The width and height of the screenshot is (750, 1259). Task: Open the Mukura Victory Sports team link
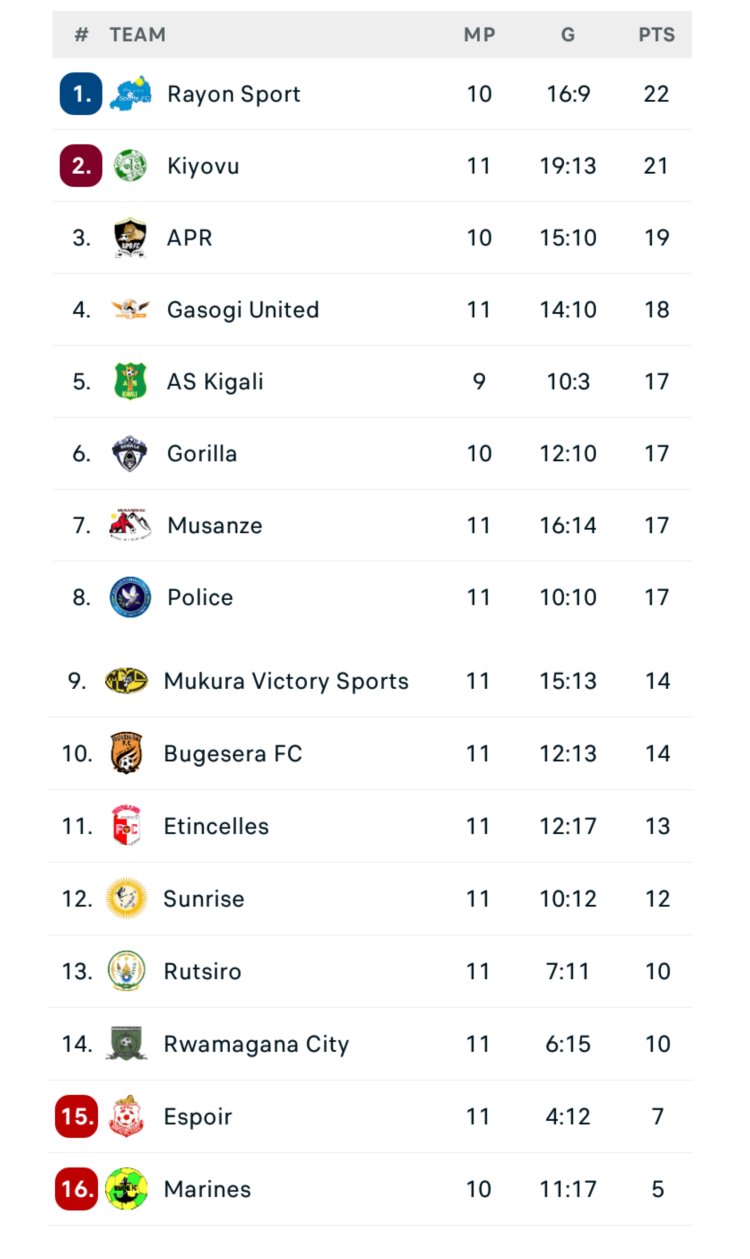pyautogui.click(x=286, y=682)
